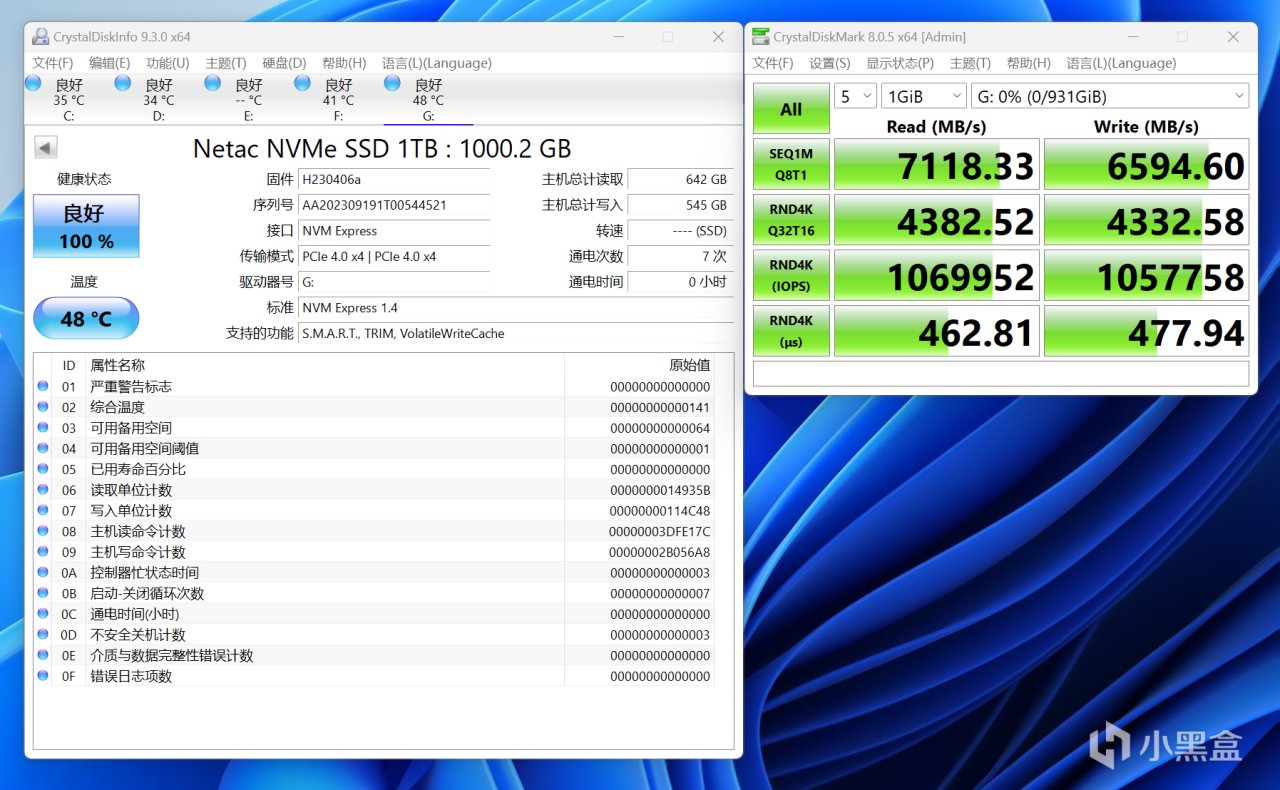Image resolution: width=1280 pixels, height=790 pixels.
Task: Click status dot for 读取单位计数 row
Action: point(43,490)
